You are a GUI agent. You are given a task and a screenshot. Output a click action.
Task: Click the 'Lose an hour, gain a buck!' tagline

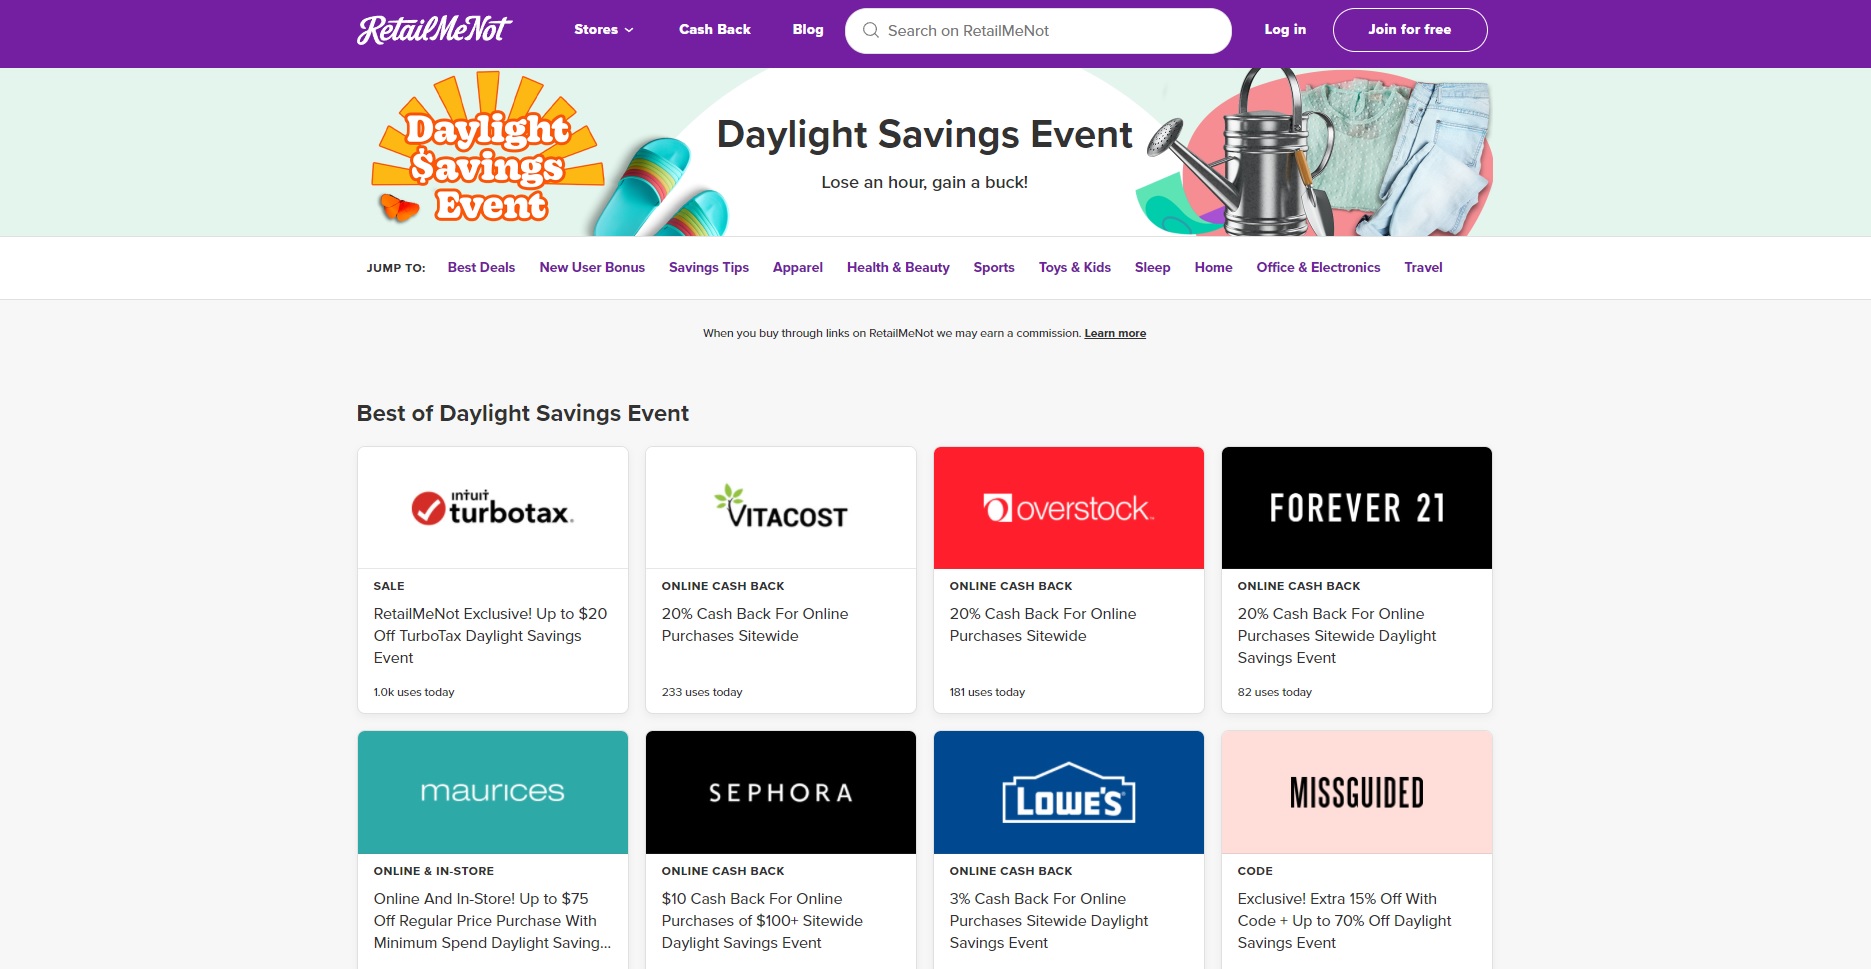[x=924, y=182]
